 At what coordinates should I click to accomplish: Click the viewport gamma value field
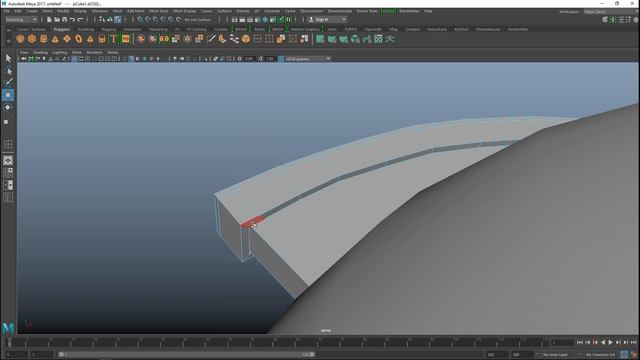coord(270,59)
